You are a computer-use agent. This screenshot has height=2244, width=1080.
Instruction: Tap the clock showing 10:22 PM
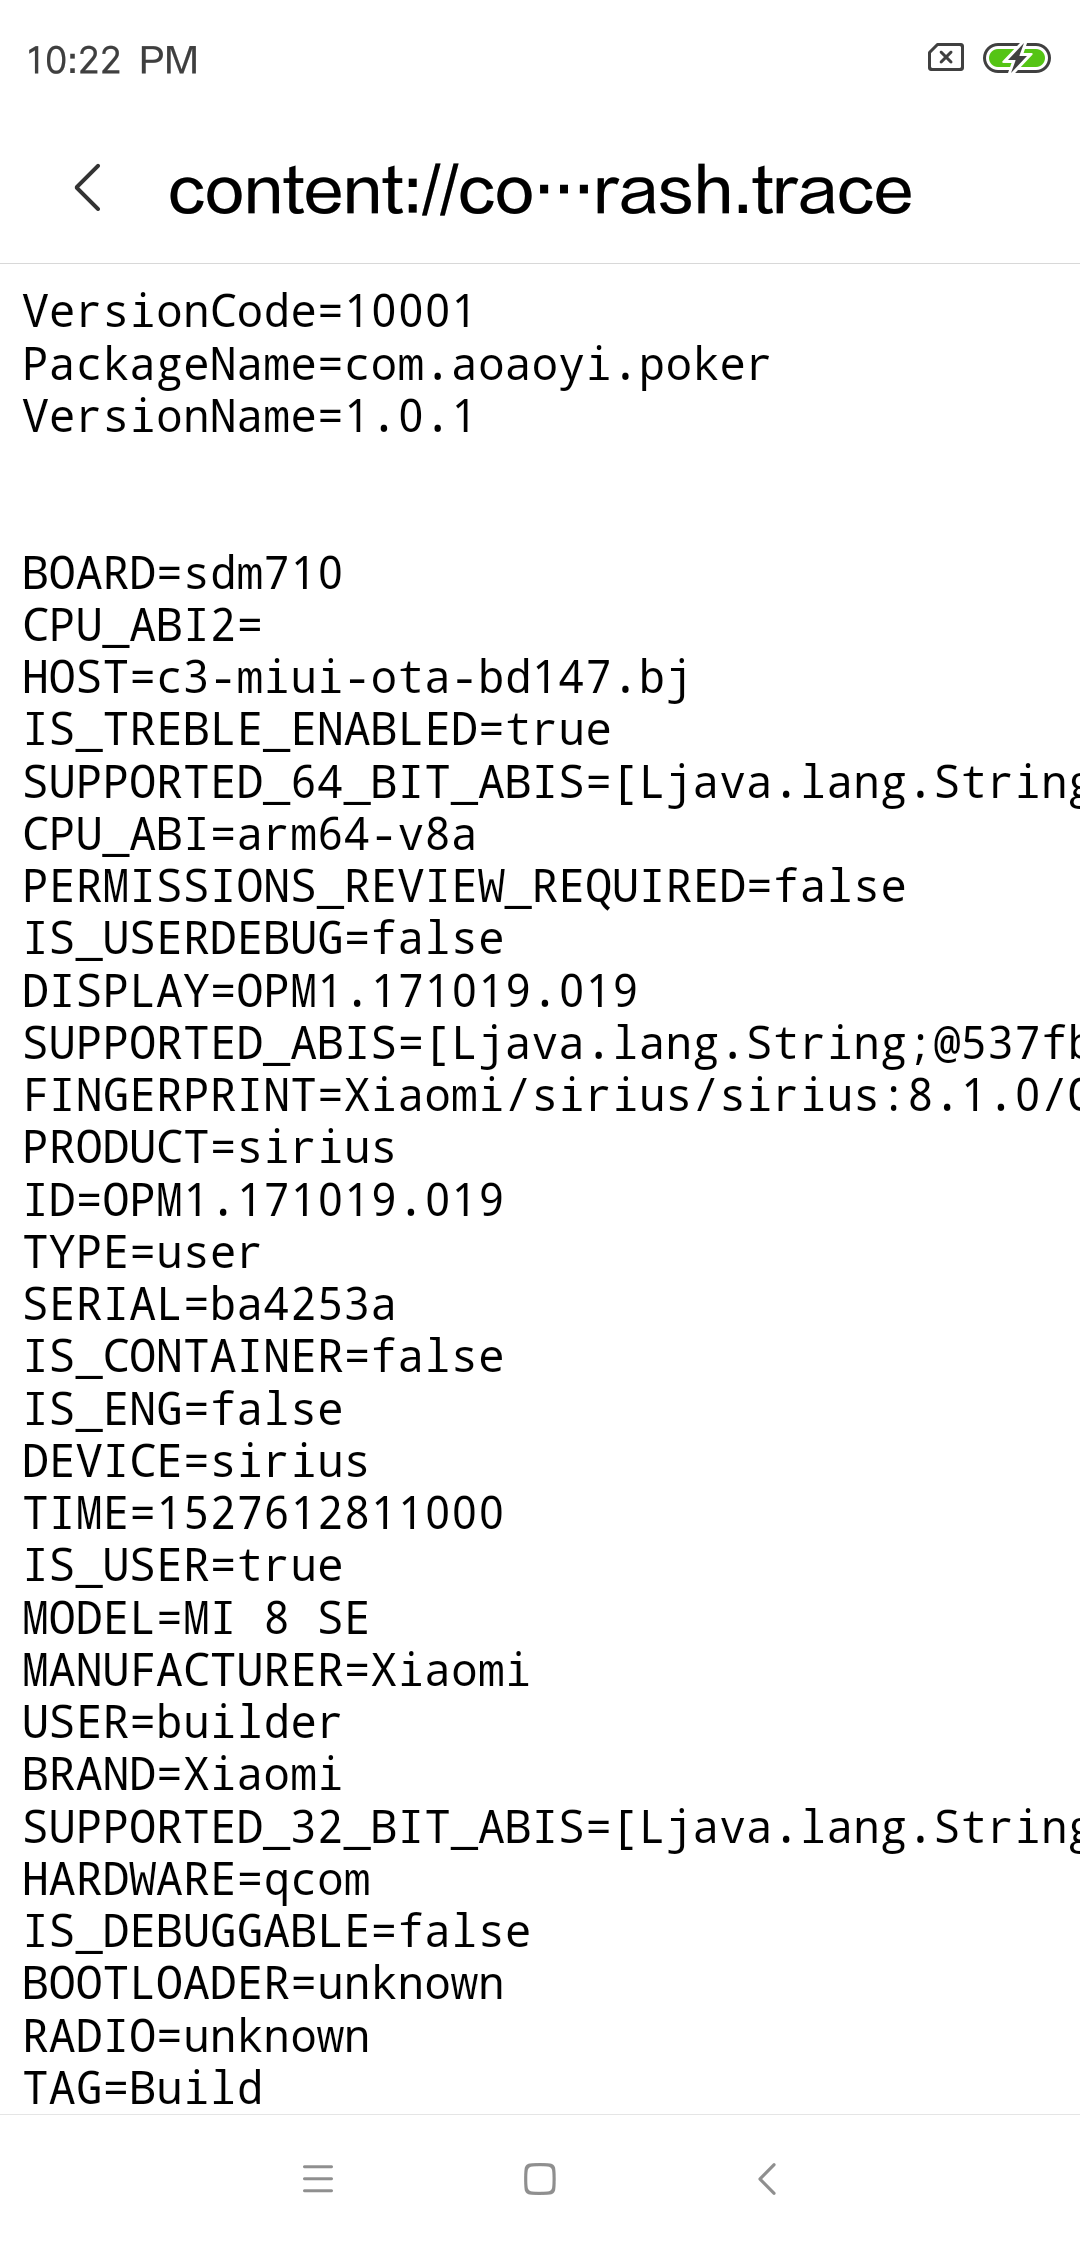(110, 60)
